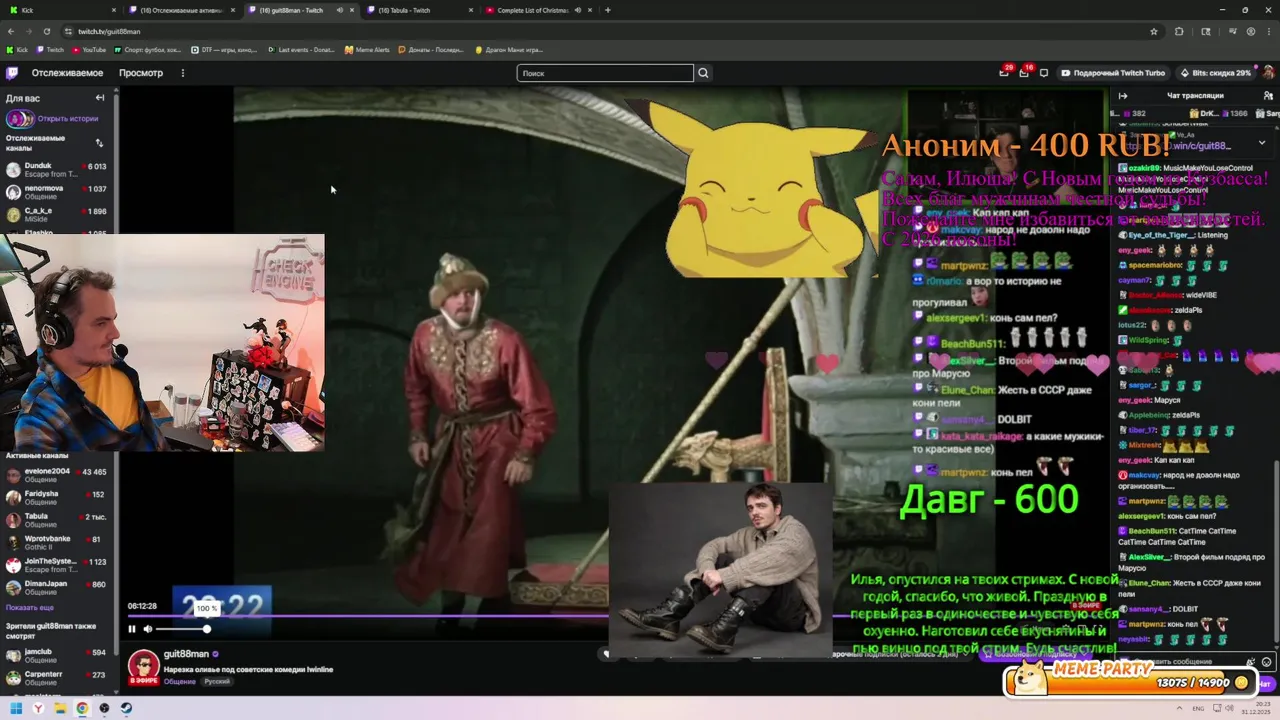Viewport: 1280px width, 720px height.
Task: Mute the player volume speaker icon
Action: [148, 629]
